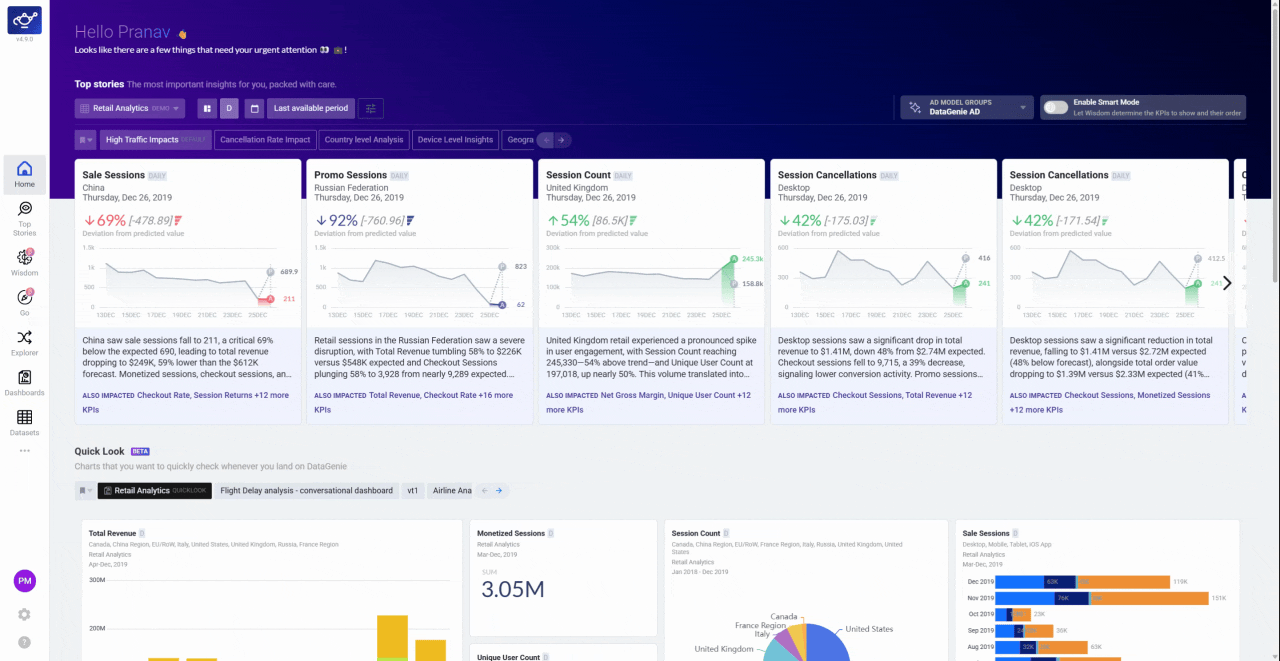Click Last available period button
1280x661 pixels.
[311, 108]
